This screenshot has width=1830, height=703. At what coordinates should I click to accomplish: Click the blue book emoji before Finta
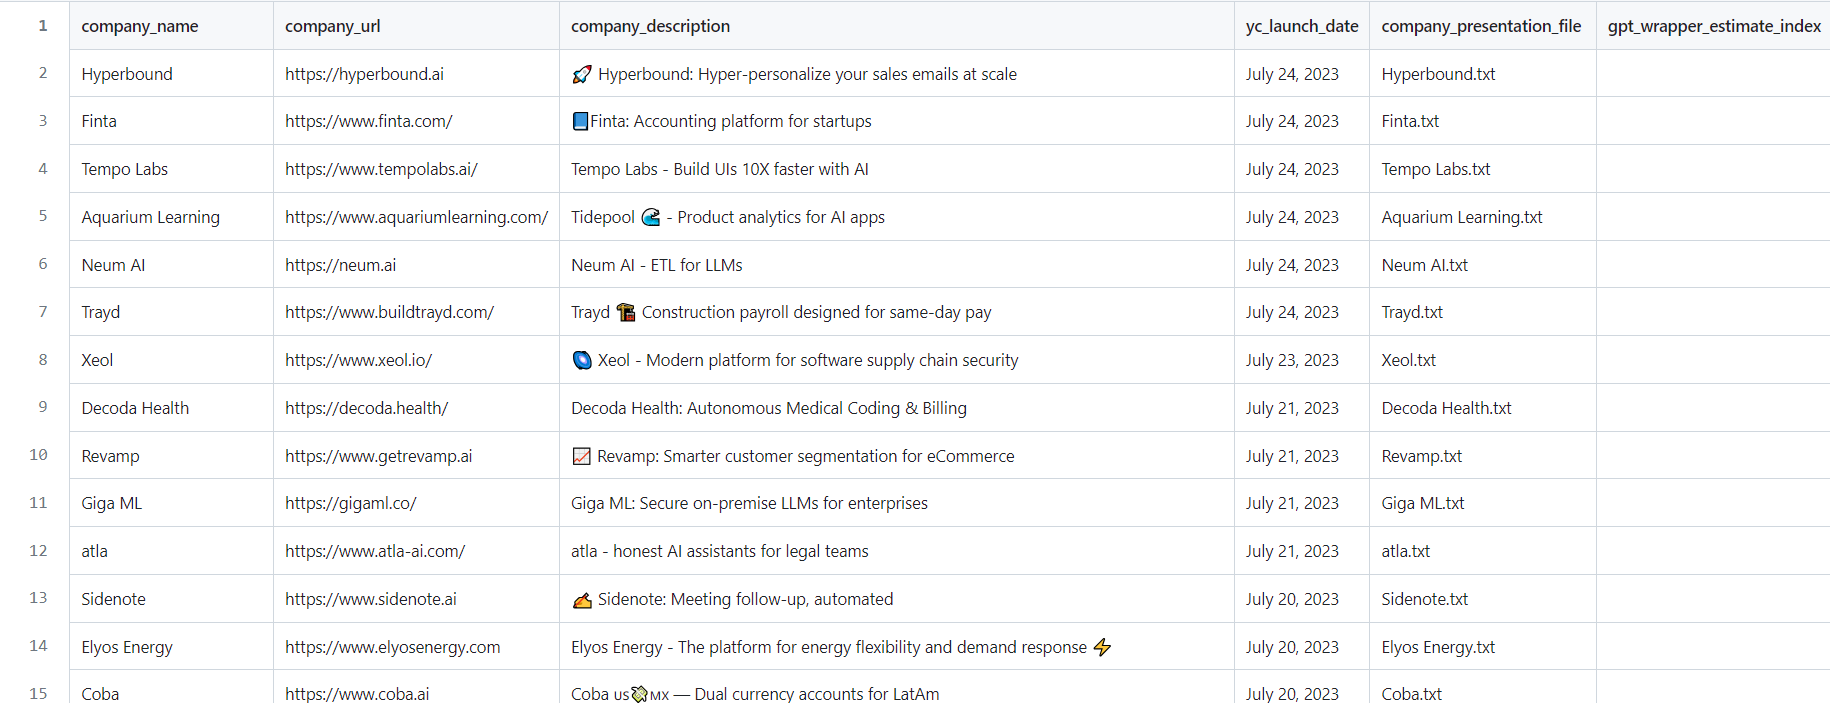580,121
